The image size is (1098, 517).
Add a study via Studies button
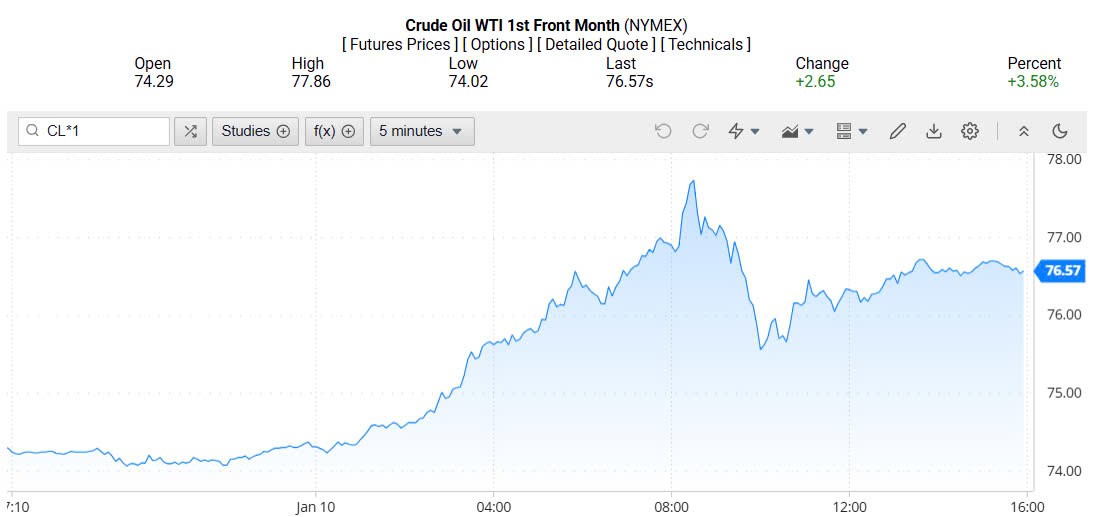255,131
